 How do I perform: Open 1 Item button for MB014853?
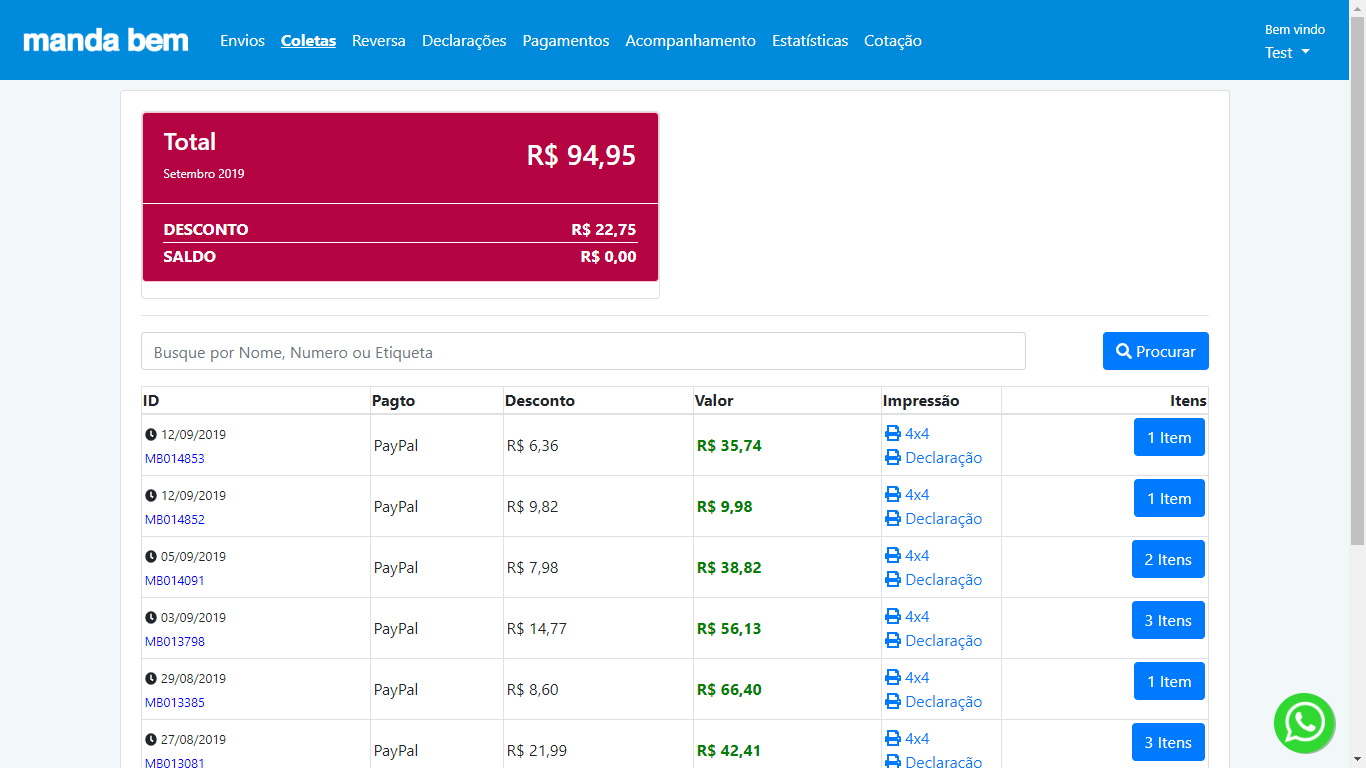pos(1169,437)
